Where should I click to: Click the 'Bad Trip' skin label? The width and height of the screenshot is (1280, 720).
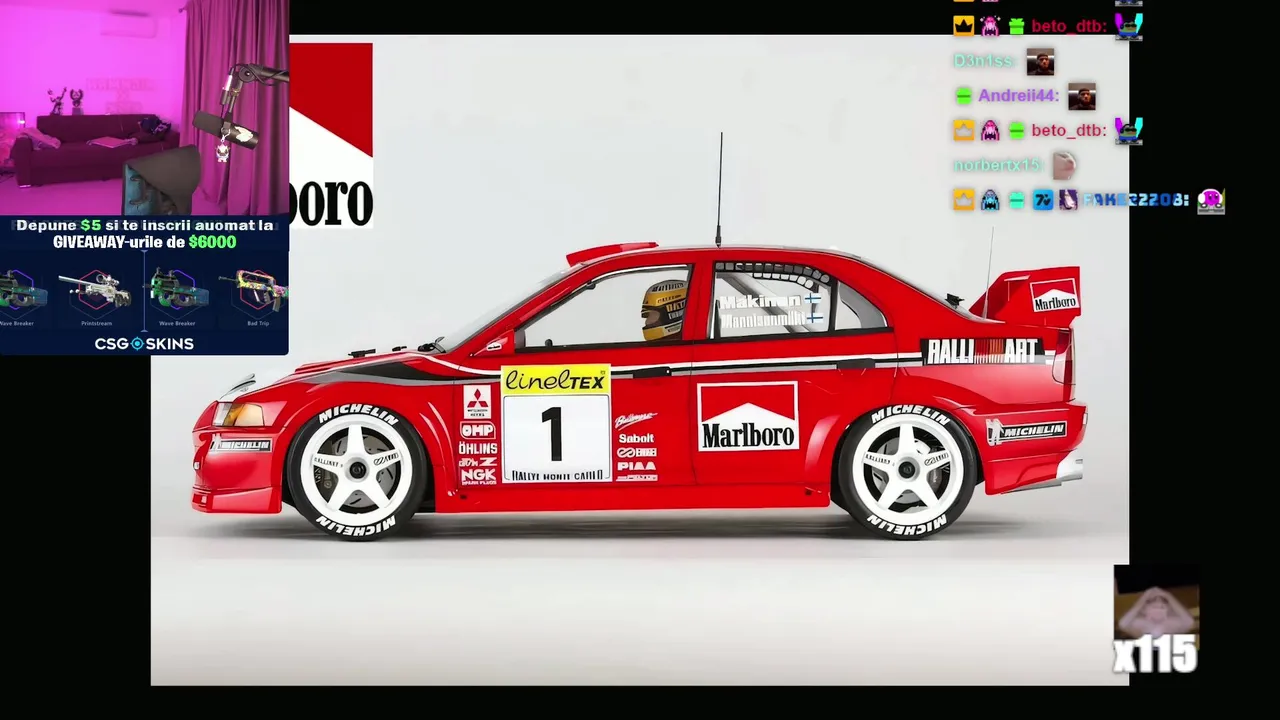click(258, 323)
